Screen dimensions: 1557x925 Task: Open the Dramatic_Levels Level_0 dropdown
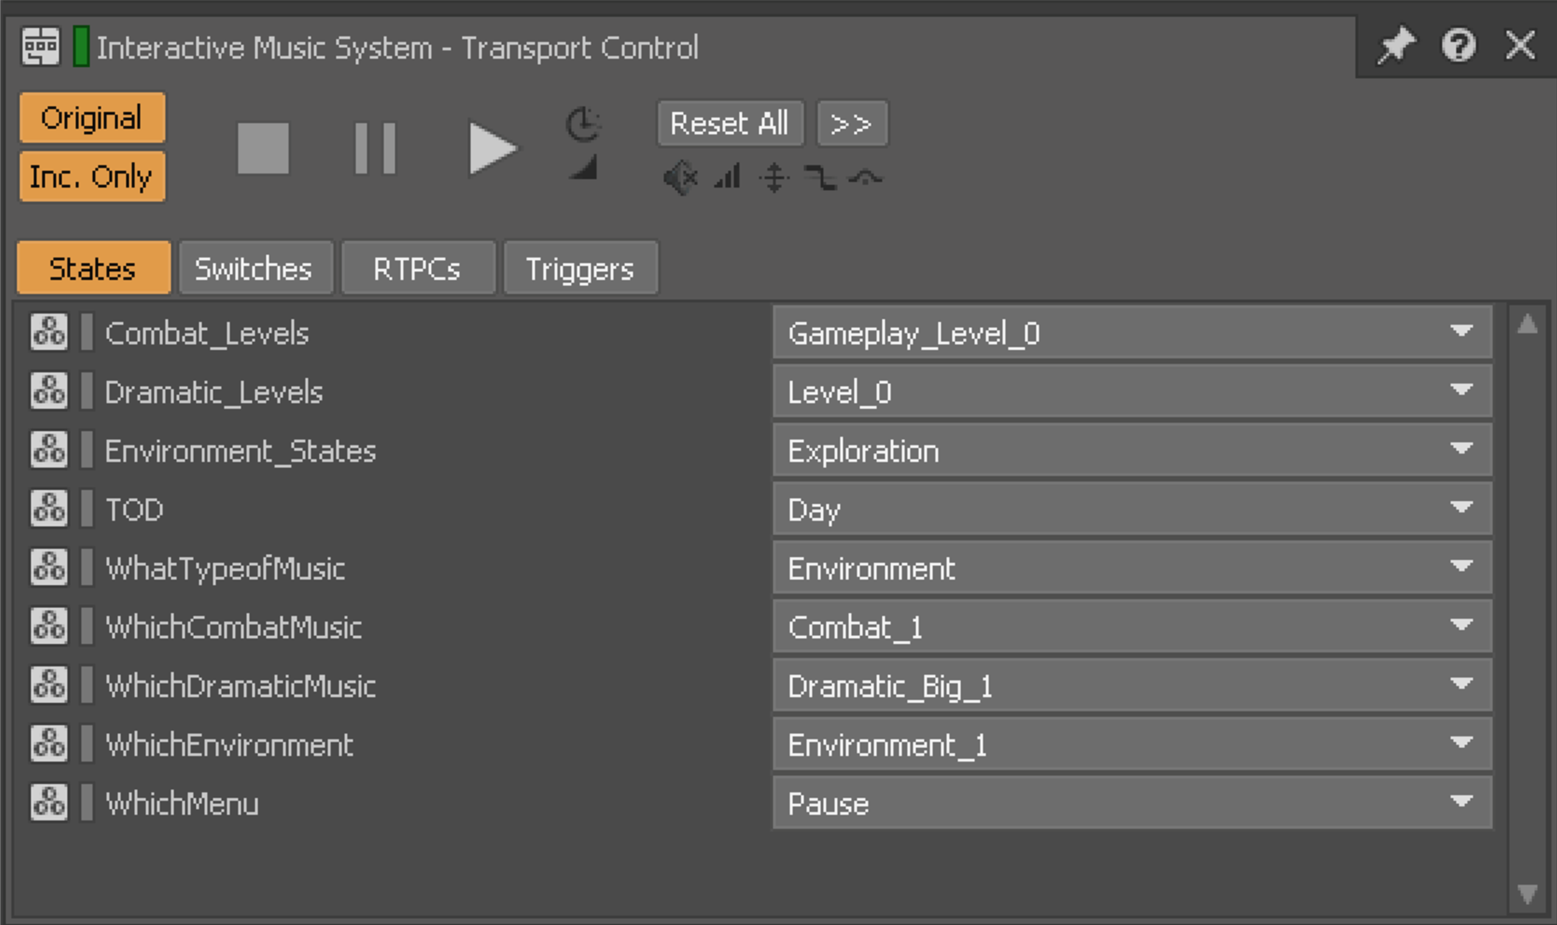click(x=1132, y=392)
